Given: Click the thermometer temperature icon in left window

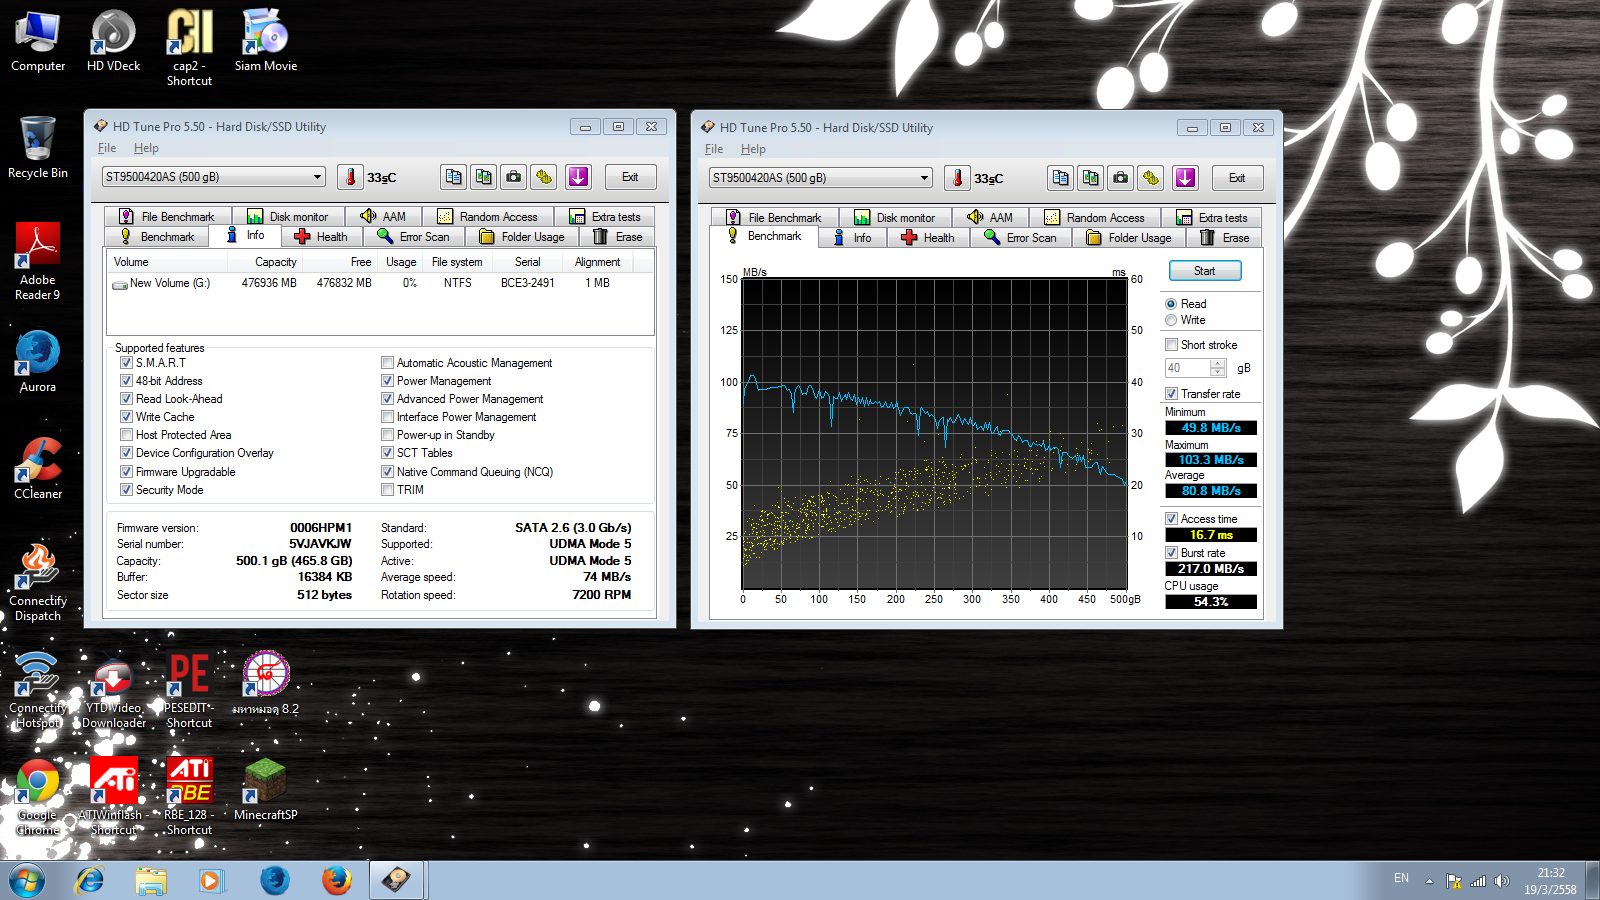Looking at the screenshot, I should pyautogui.click(x=350, y=177).
